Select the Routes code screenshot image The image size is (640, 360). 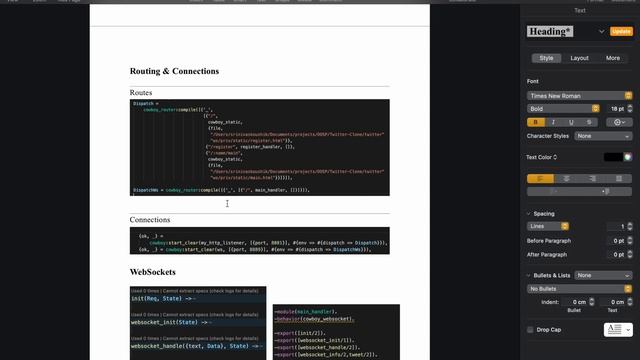[x=260, y=147]
